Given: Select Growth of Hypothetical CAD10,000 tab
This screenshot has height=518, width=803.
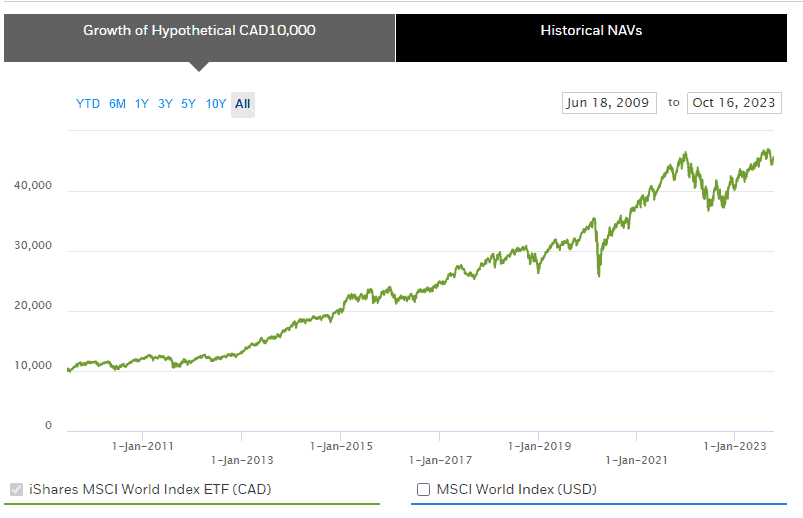Looking at the screenshot, I should click(199, 30).
